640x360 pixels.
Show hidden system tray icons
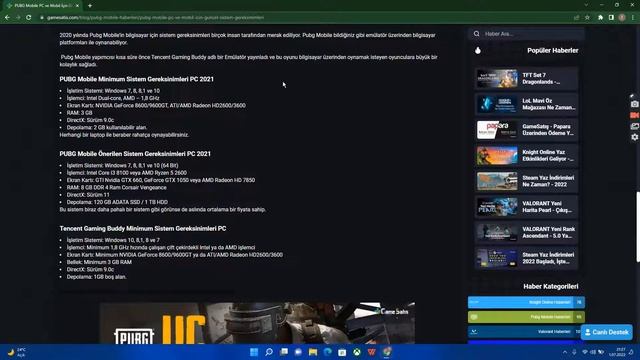click(x=565, y=352)
